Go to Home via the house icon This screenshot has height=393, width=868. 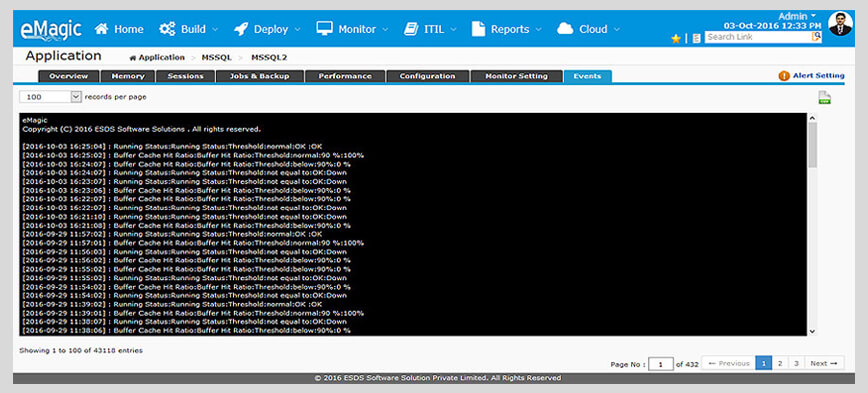(x=101, y=29)
